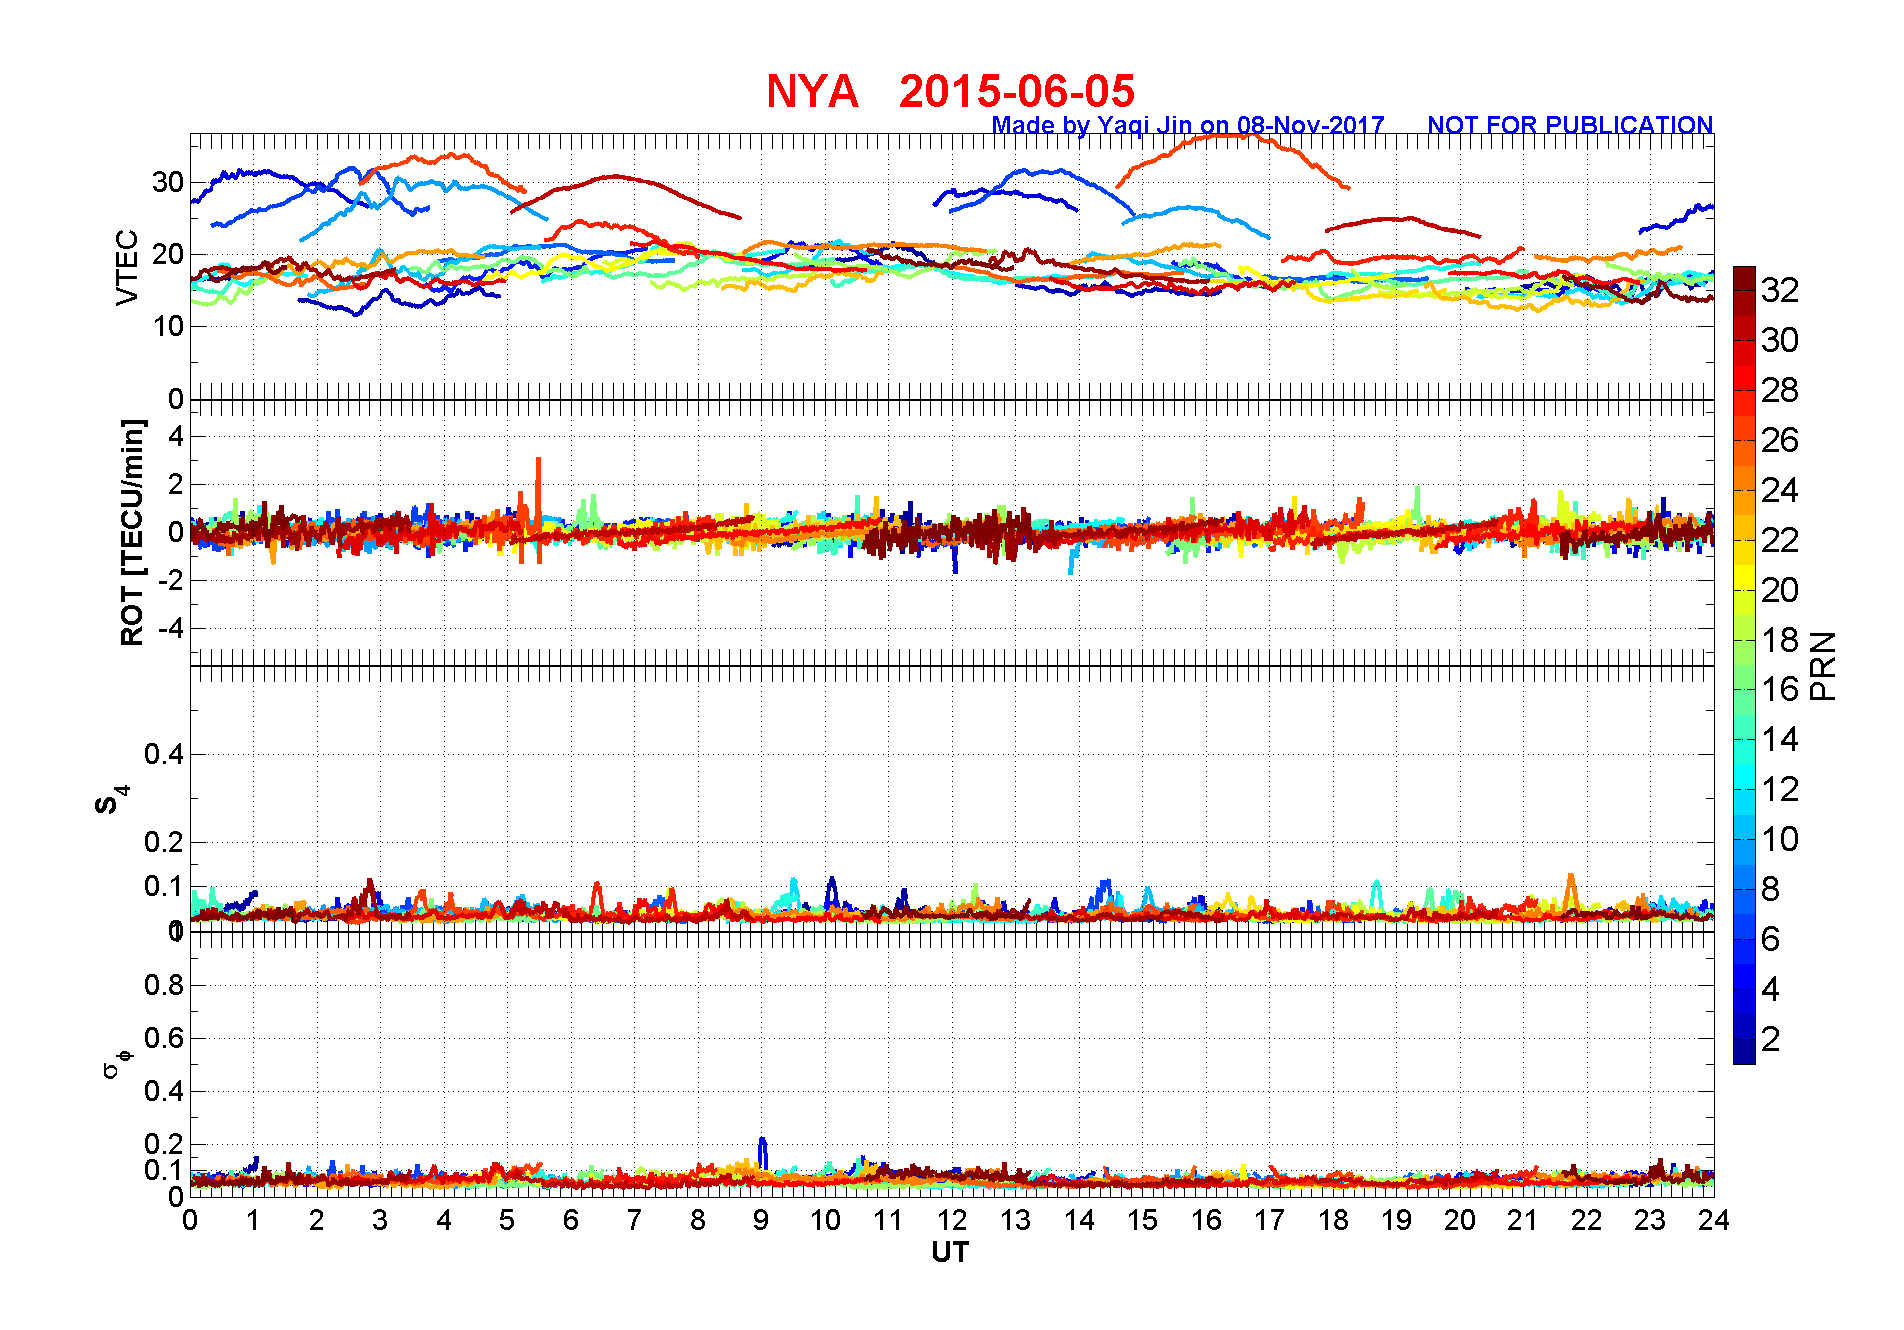1904x1330 pixels.
Task: Click VTEC axis tick label 30
Action: point(168,182)
